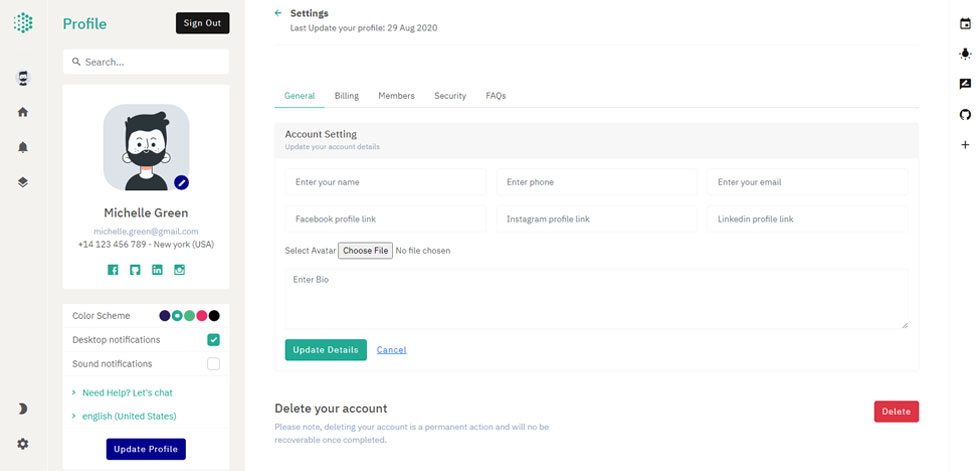Image resolution: width=980 pixels, height=471 pixels.
Task: Click the magnifier icon in the search box
Action: pyautogui.click(x=77, y=62)
